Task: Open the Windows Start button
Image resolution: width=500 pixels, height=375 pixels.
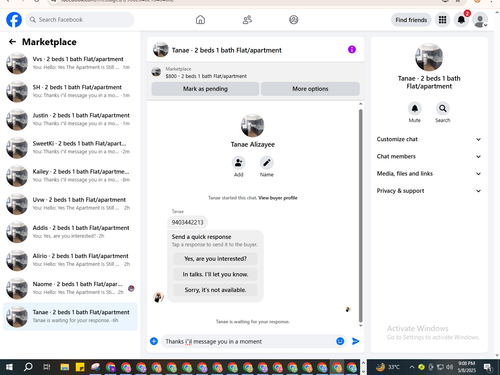Action: pos(9,367)
